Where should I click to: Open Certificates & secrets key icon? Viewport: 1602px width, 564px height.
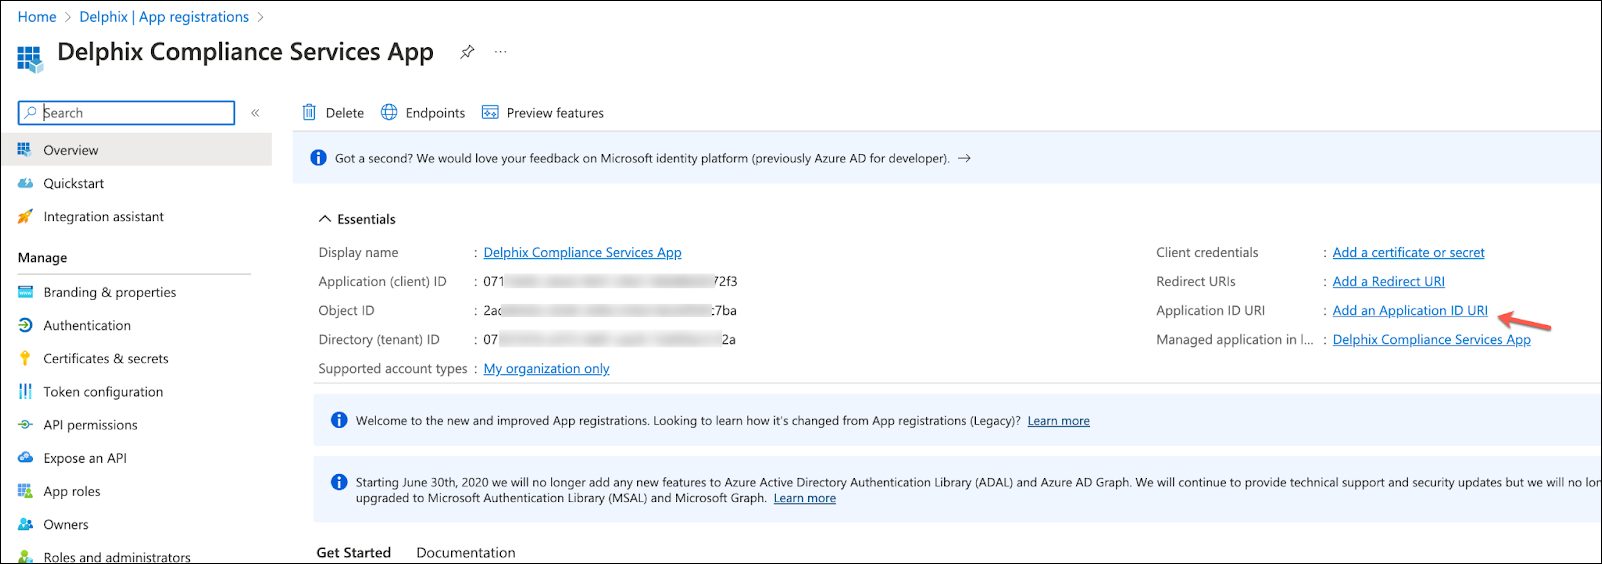pyautogui.click(x=26, y=359)
